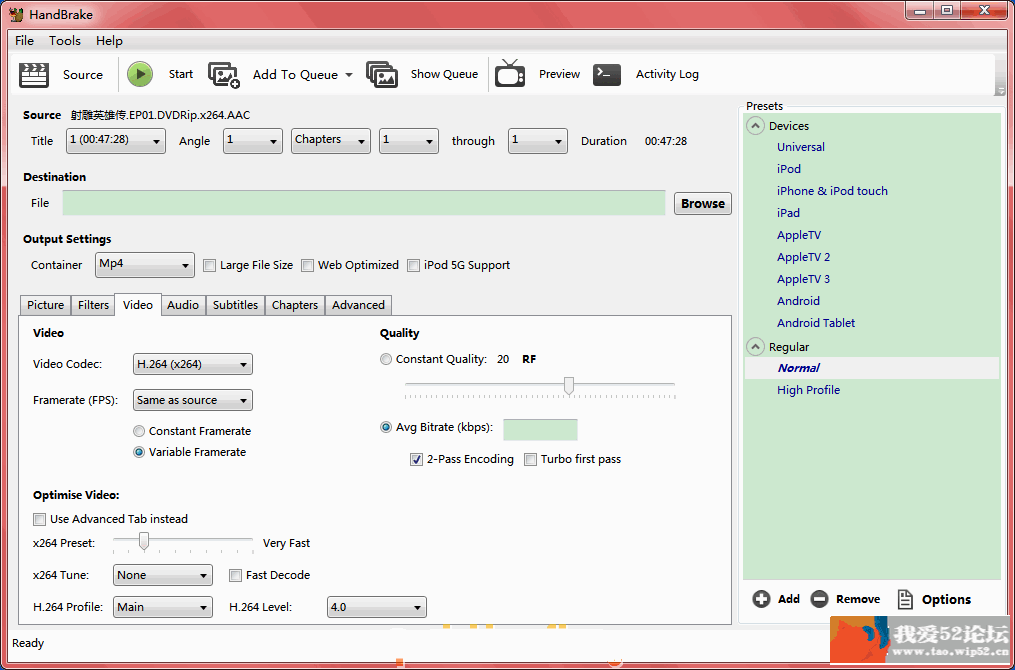Open the Tools menu
The image size is (1015, 670).
tap(65, 40)
